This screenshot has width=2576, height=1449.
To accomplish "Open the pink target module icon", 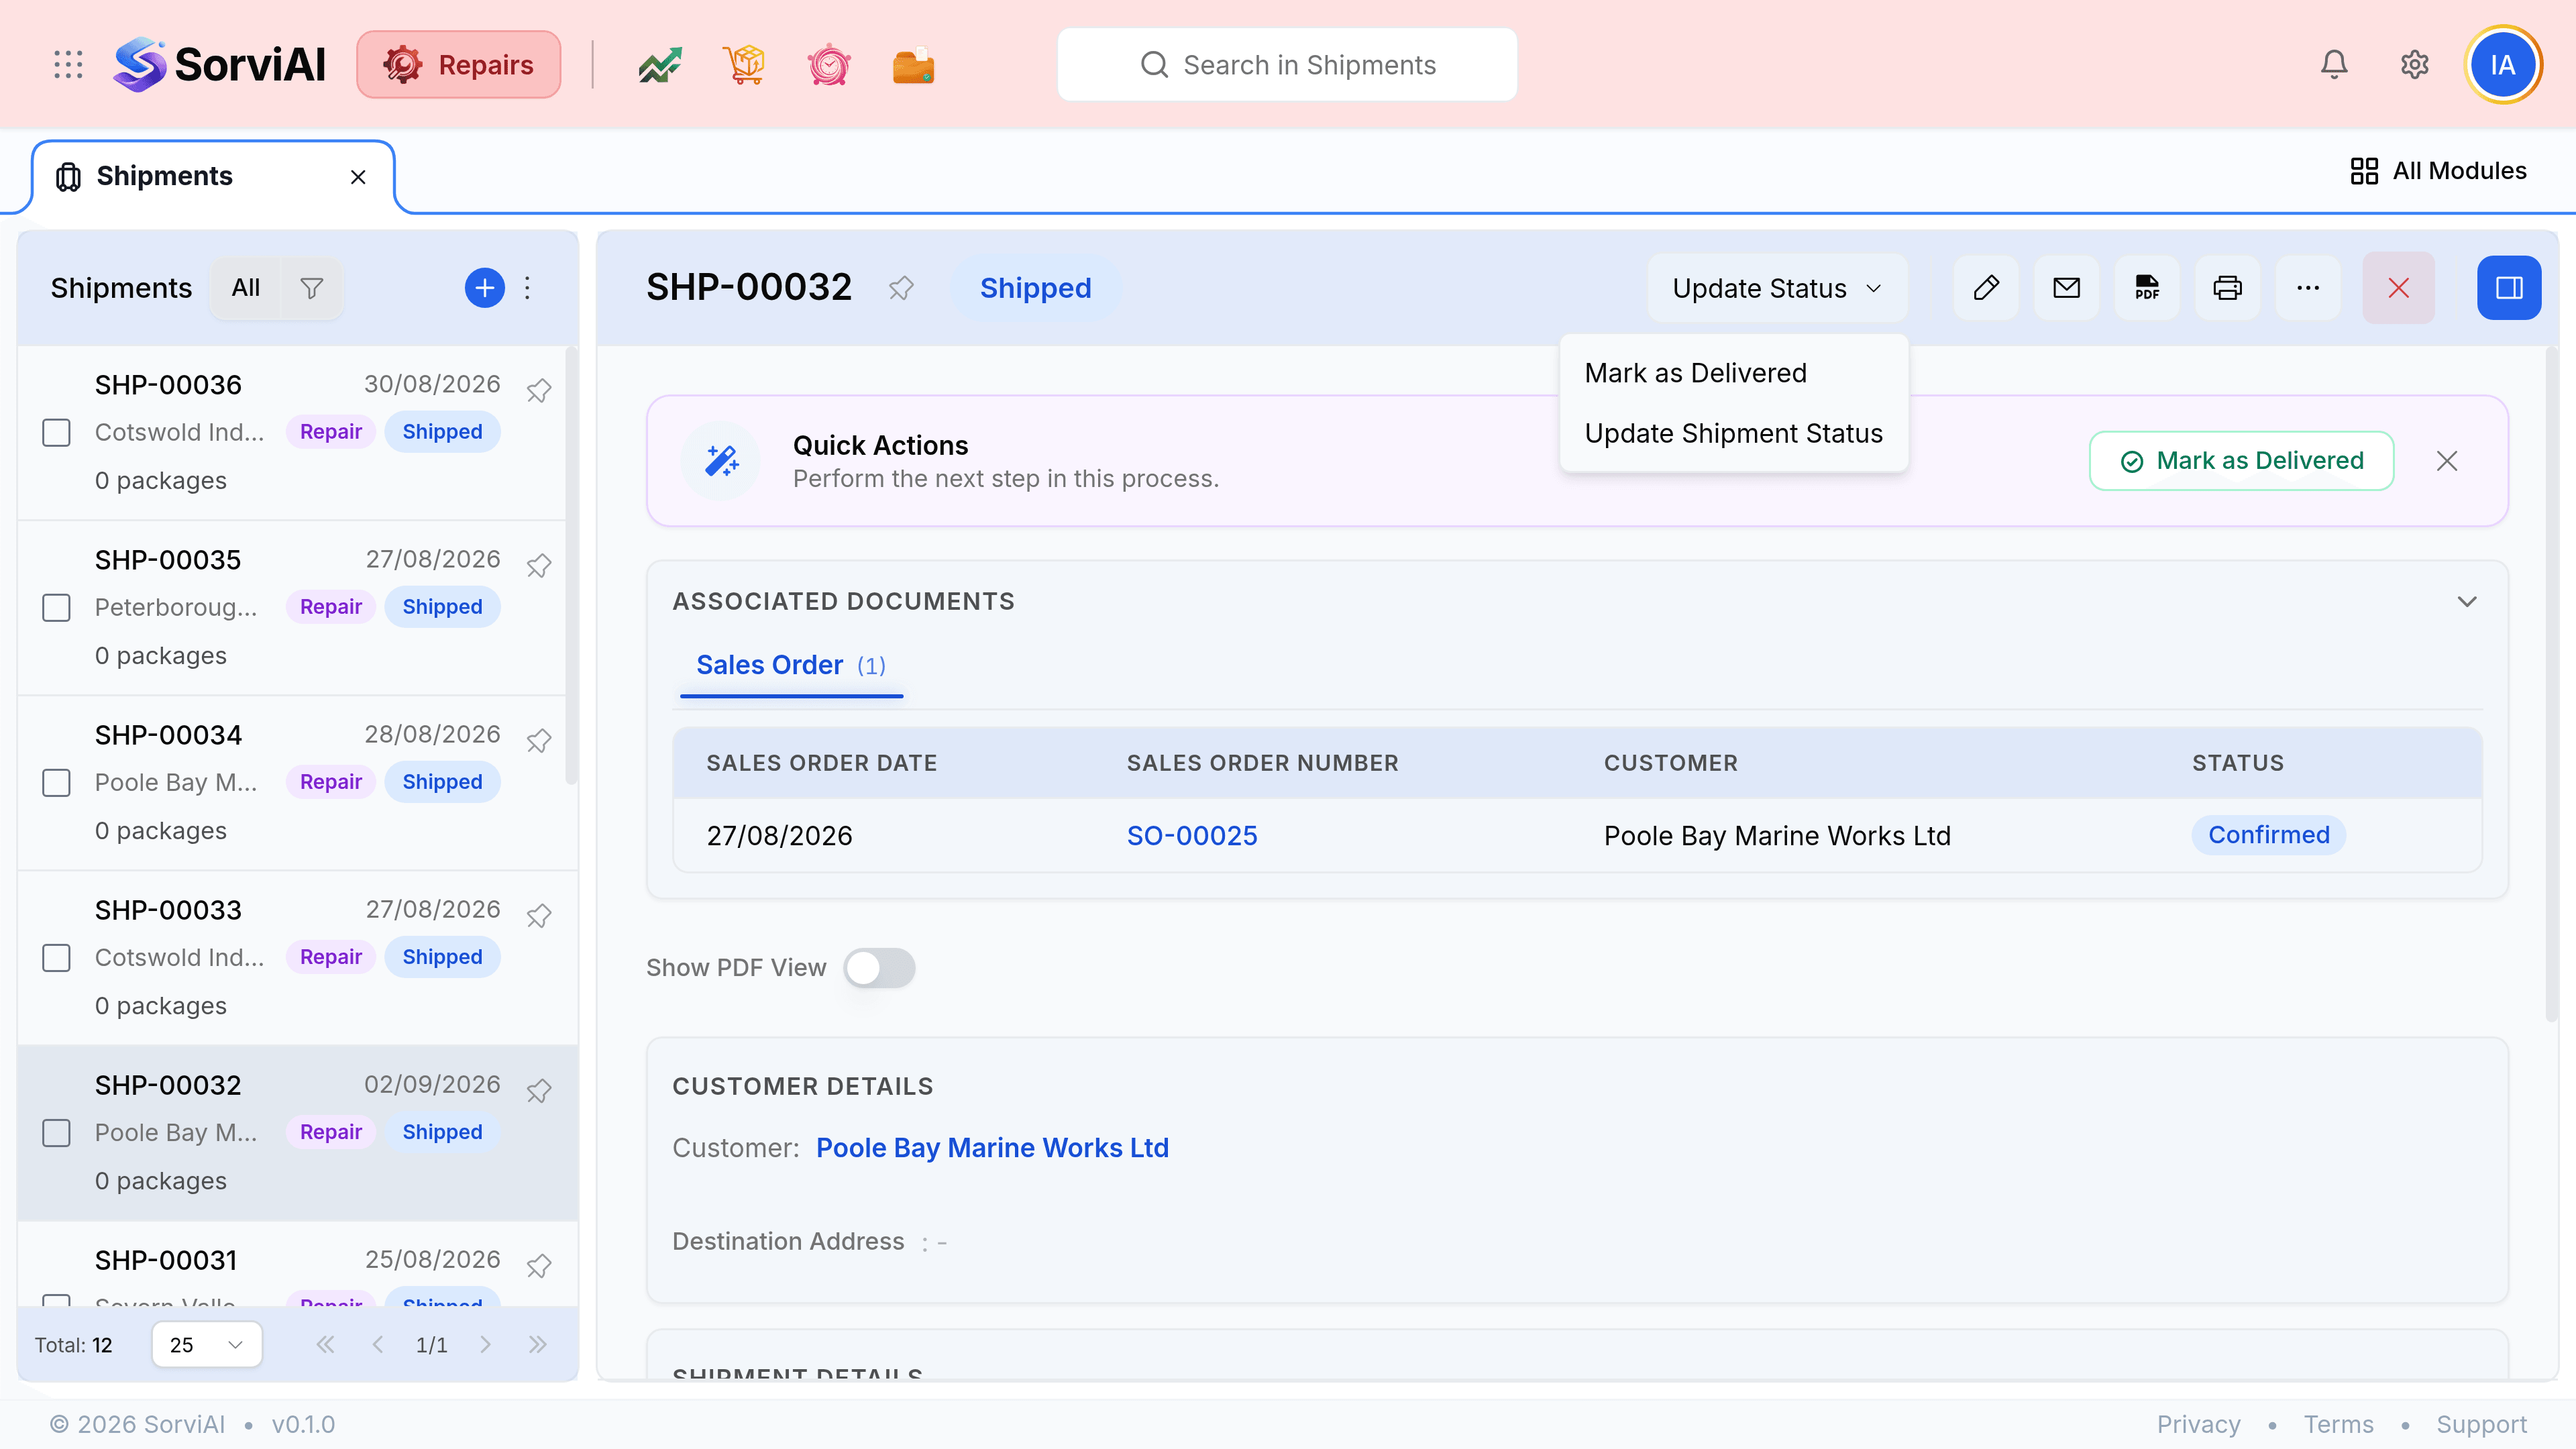I will pos(829,65).
